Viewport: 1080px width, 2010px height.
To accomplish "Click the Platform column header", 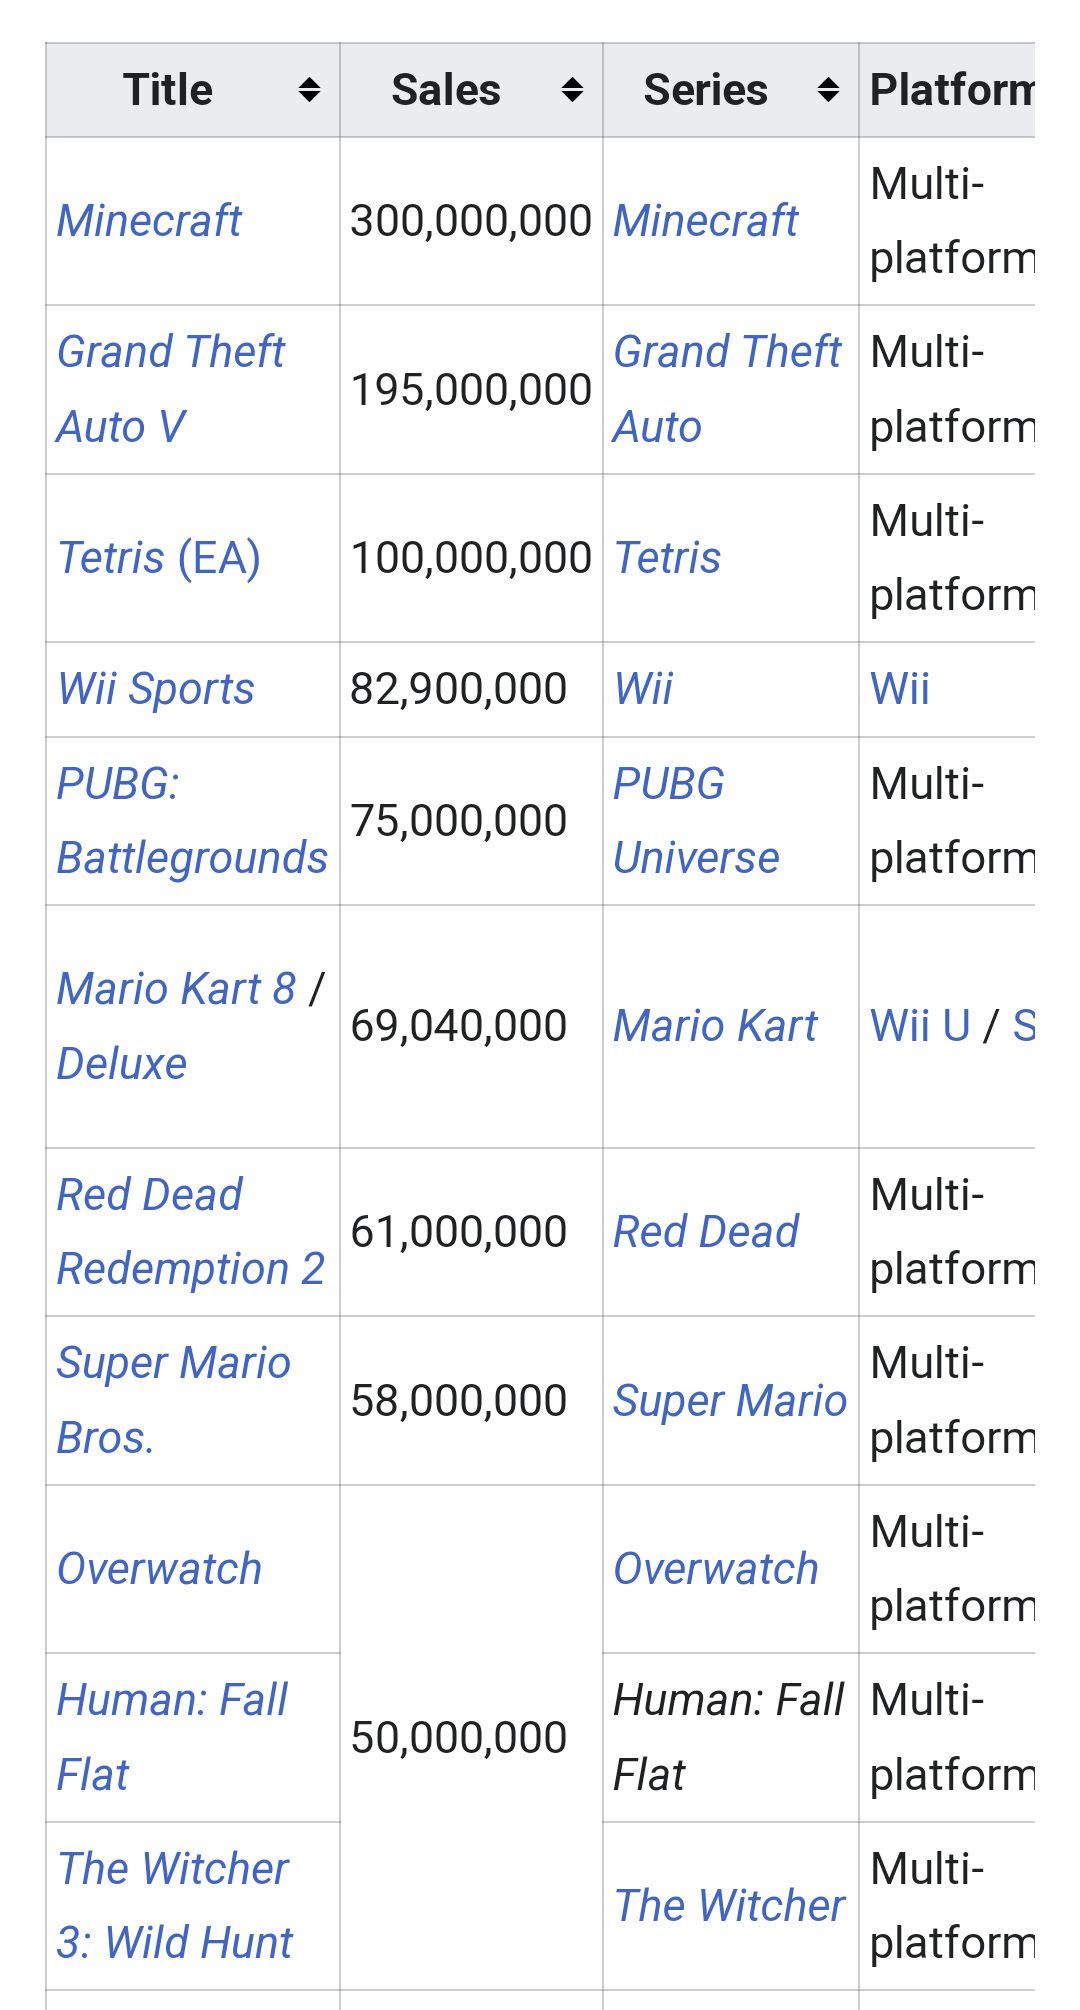I will (950, 90).
